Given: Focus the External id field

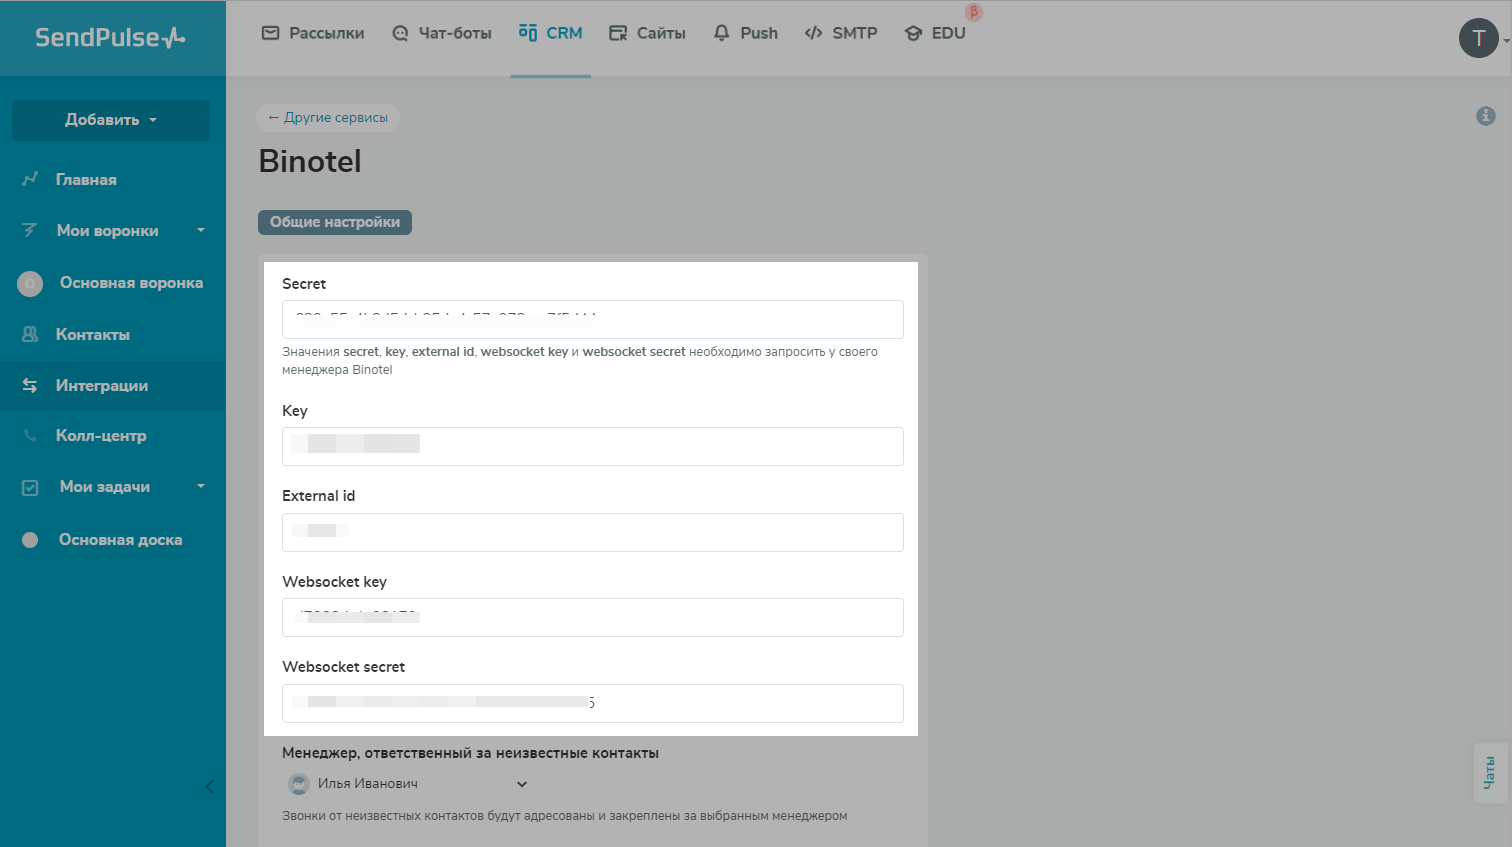Looking at the screenshot, I should tap(593, 532).
